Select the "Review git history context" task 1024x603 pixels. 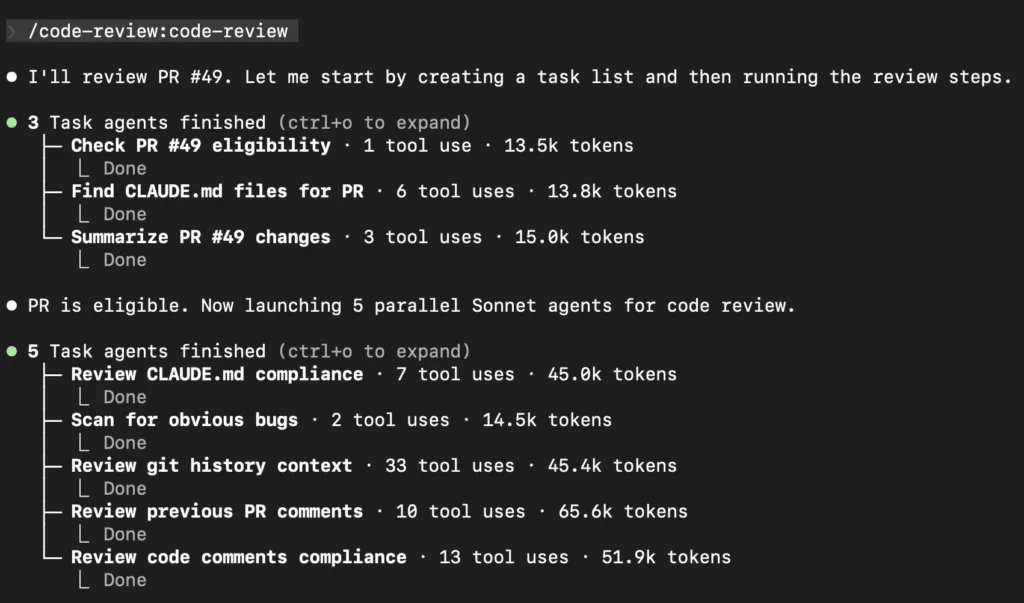[211, 465]
